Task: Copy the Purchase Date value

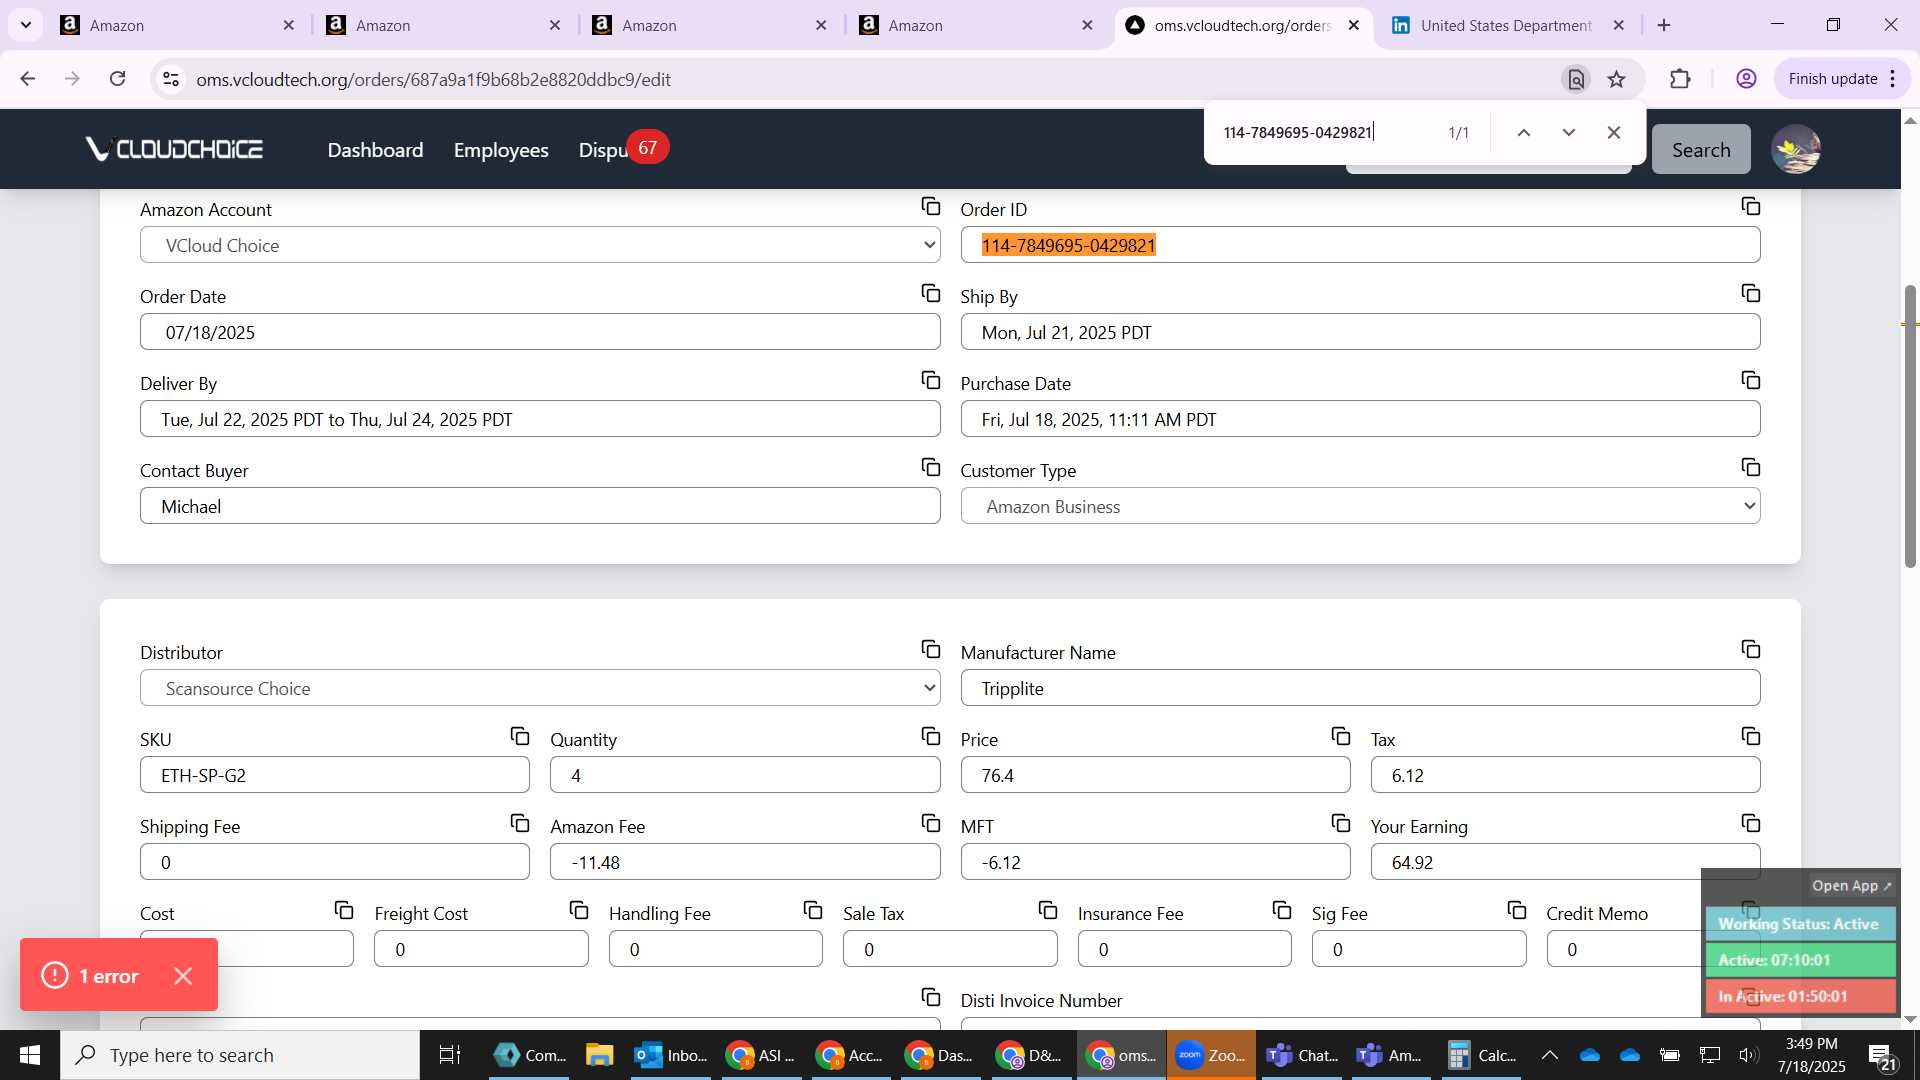Action: coord(1750,380)
